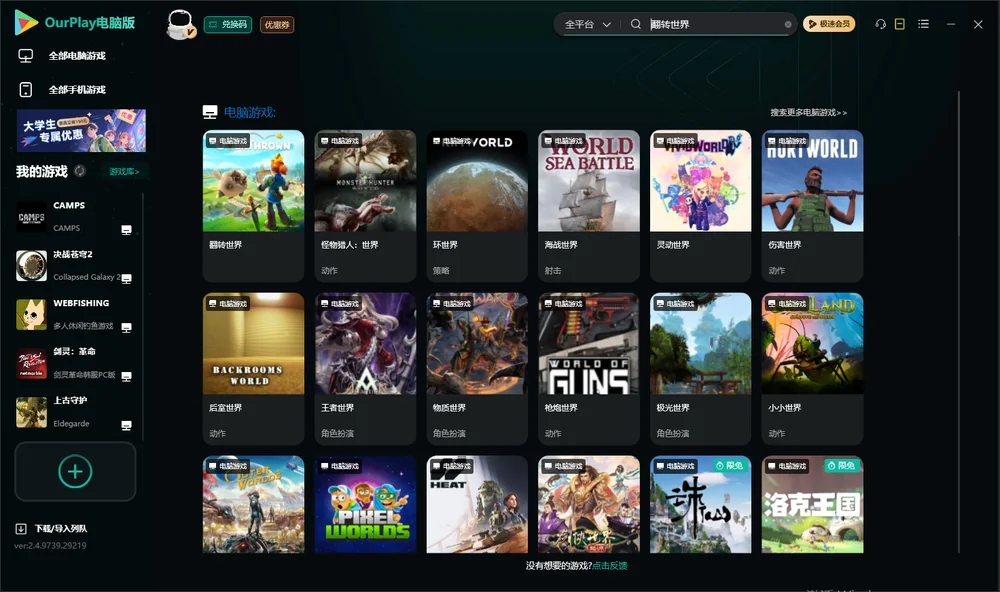Click the plus button to add game
The image size is (1000, 592).
pyautogui.click(x=75, y=471)
